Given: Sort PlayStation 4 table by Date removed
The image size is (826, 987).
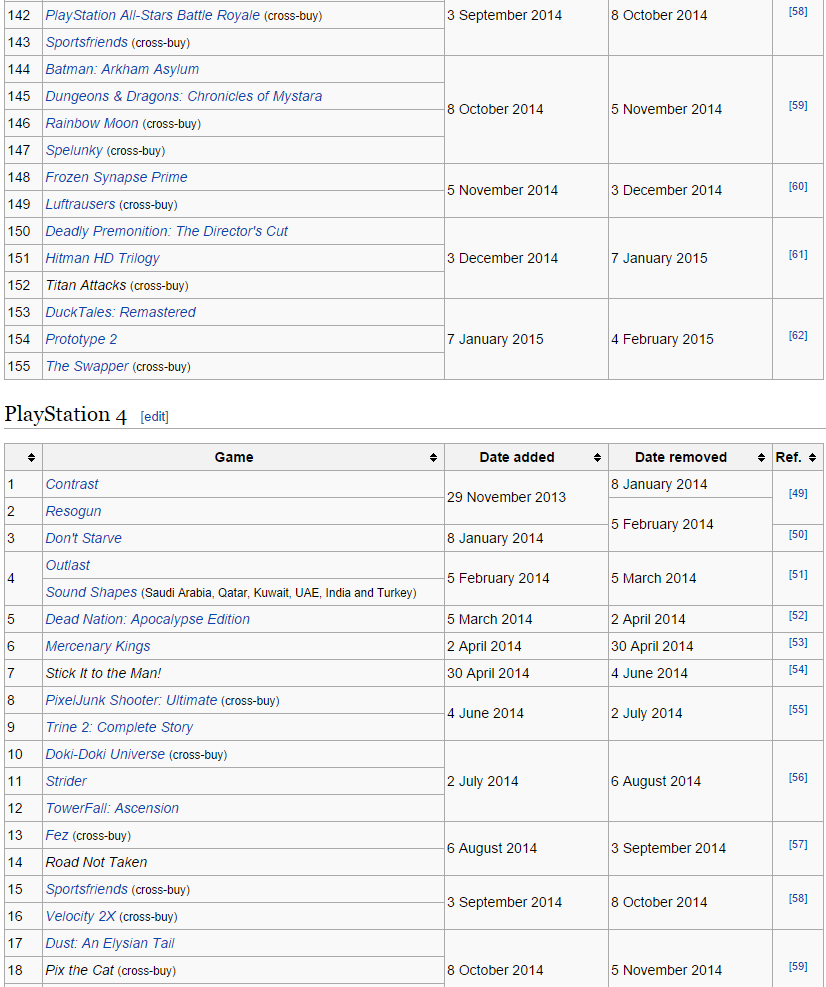Looking at the screenshot, I should [x=761, y=458].
